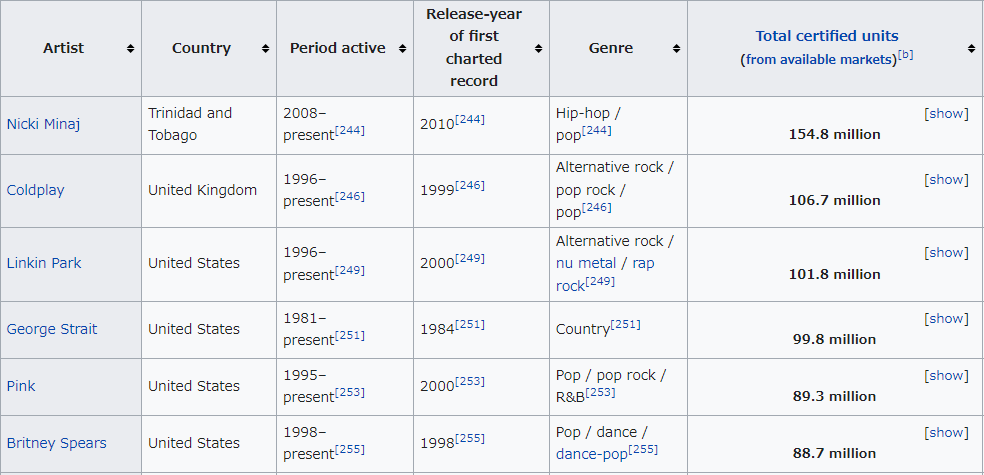This screenshot has height=475, width=984.
Task: Sort by Period active column arrows
Action: coord(401,49)
